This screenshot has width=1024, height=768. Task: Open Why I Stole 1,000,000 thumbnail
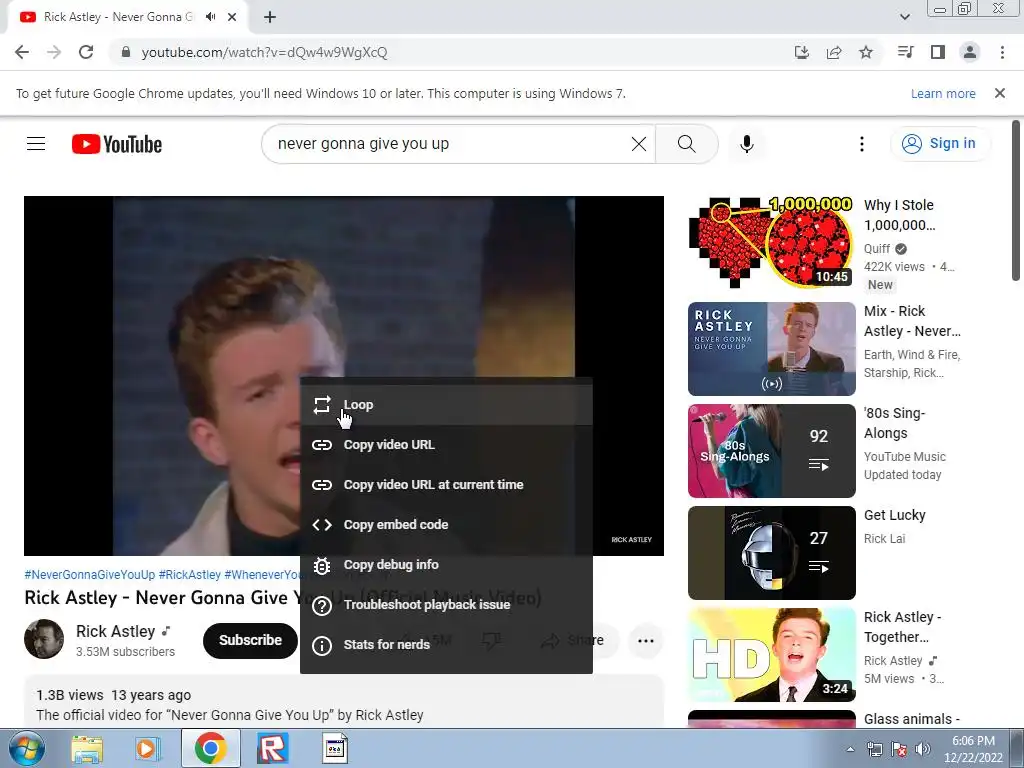coord(771,242)
